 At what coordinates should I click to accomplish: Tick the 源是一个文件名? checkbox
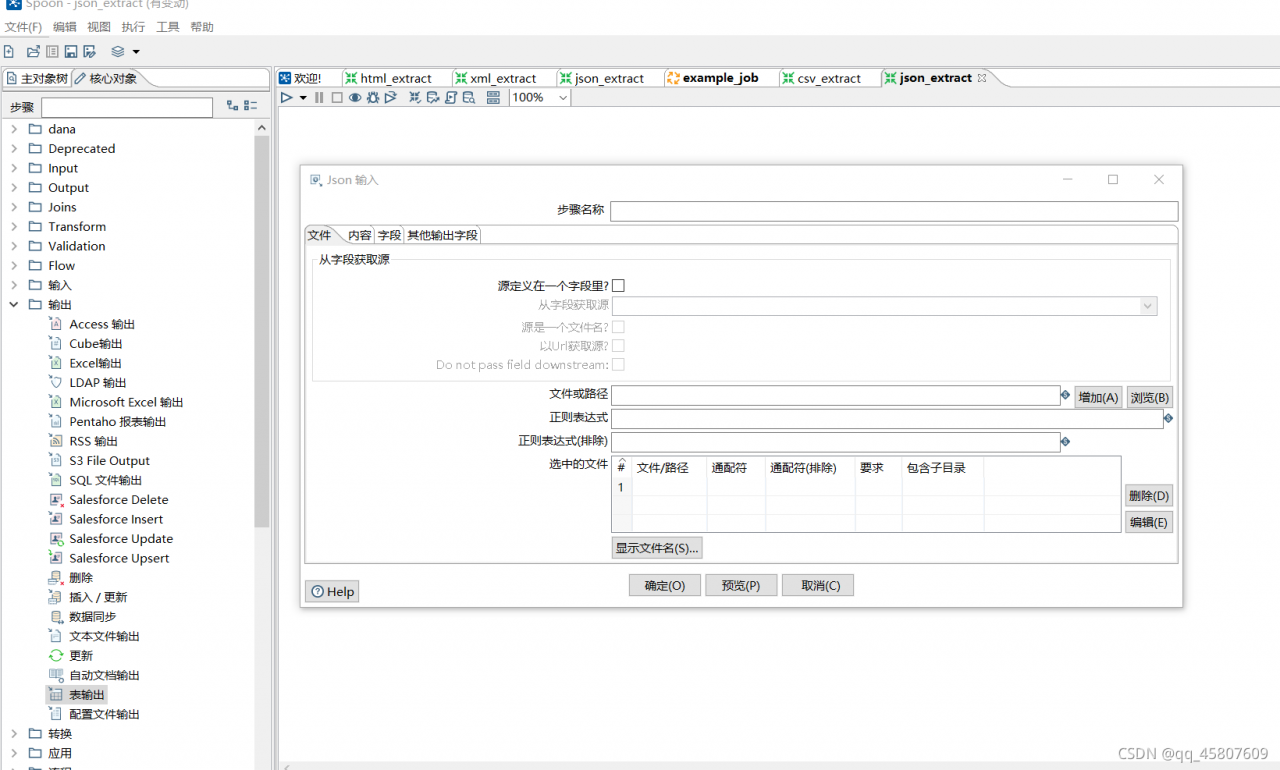618,326
